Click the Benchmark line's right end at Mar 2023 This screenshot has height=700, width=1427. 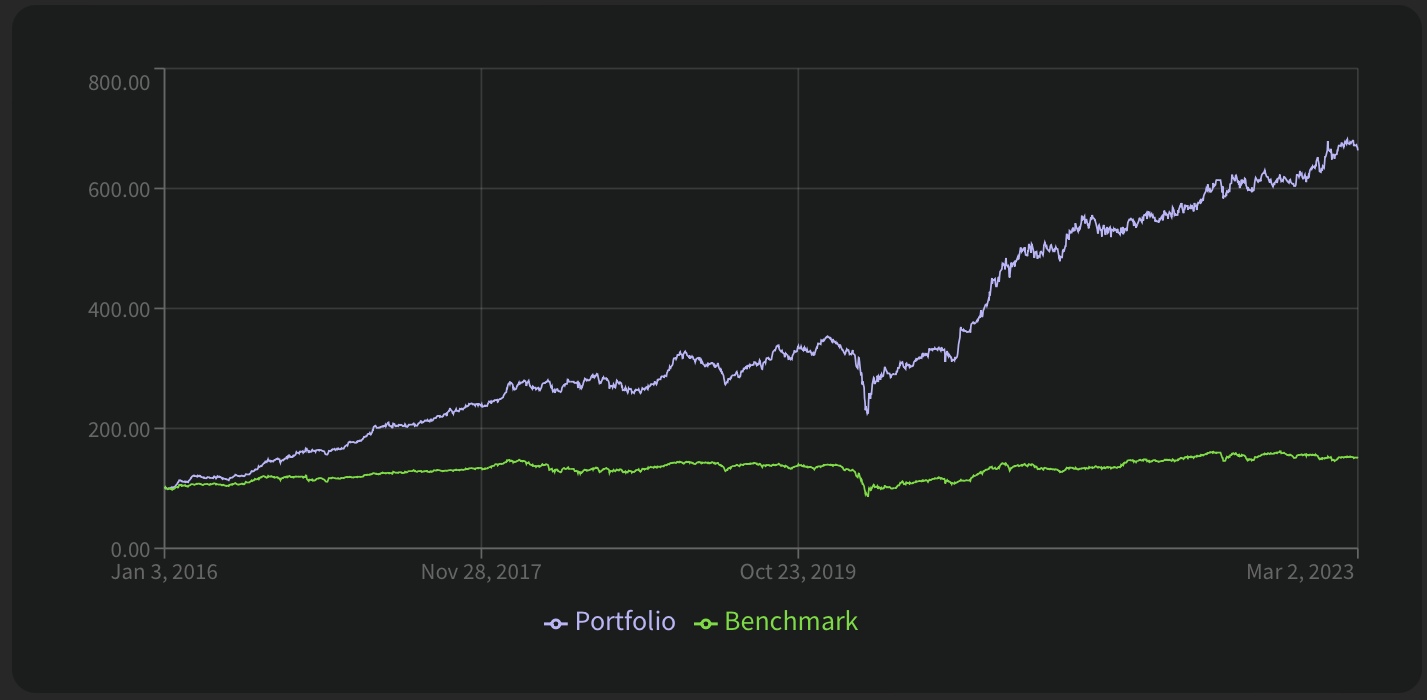pyautogui.click(x=1356, y=458)
